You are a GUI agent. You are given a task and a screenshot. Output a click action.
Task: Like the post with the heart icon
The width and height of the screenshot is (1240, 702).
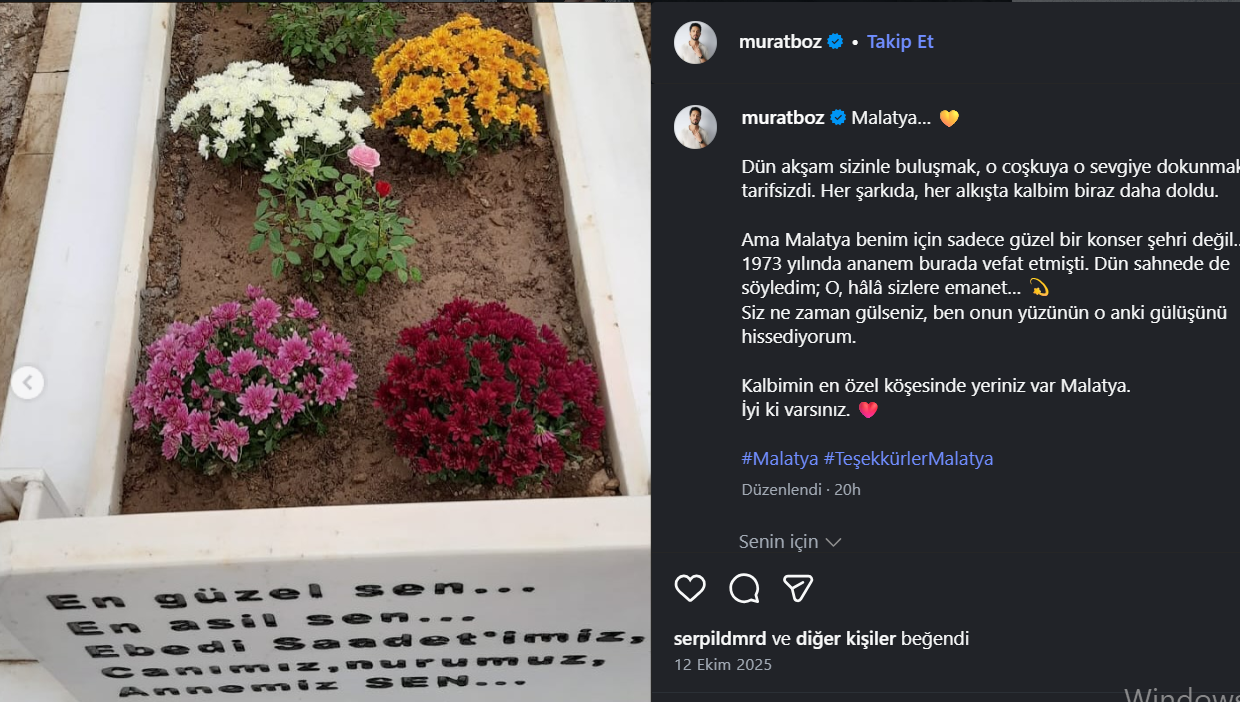tap(690, 588)
